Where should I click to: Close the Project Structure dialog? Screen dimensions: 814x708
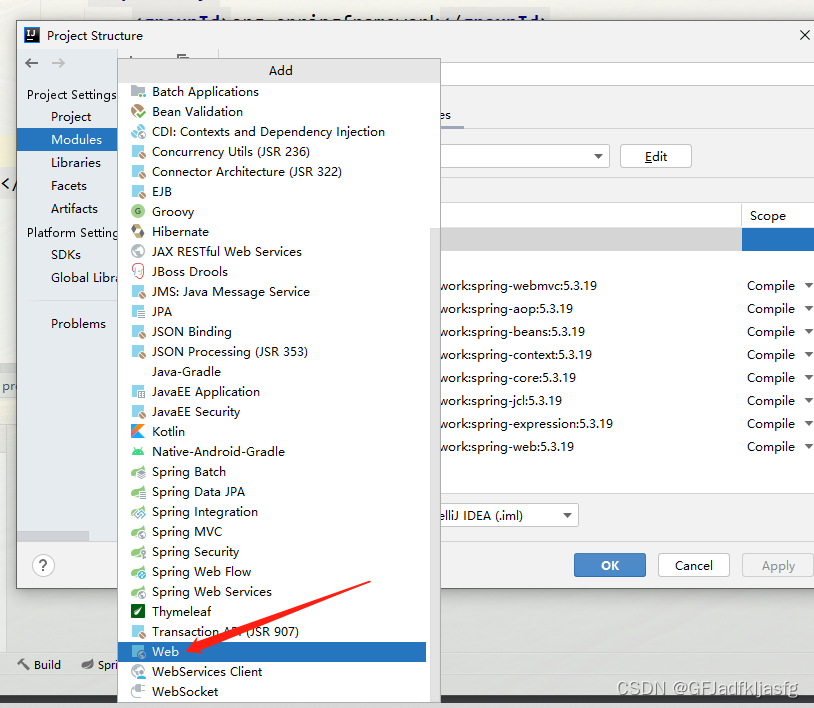[804, 35]
